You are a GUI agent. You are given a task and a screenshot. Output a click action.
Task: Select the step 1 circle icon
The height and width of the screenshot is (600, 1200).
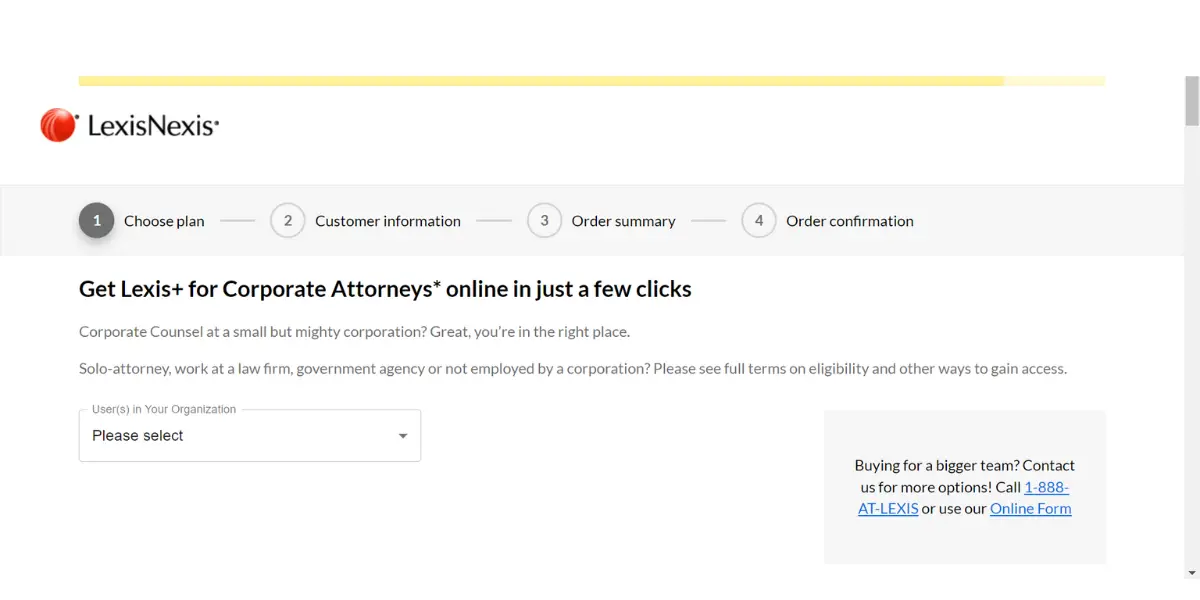coord(97,221)
